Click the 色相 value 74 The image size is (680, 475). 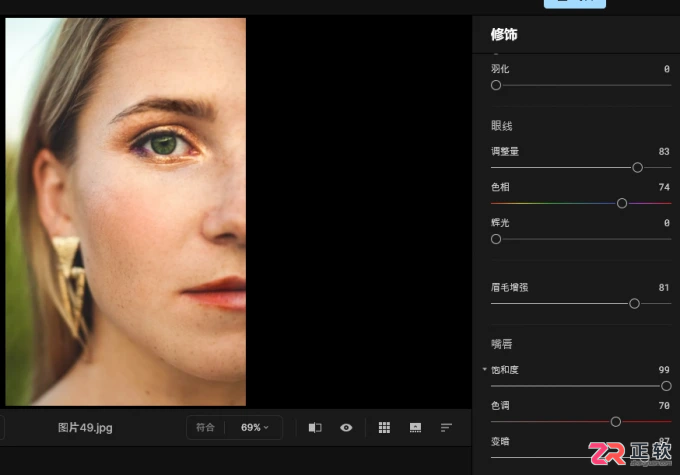click(x=664, y=187)
